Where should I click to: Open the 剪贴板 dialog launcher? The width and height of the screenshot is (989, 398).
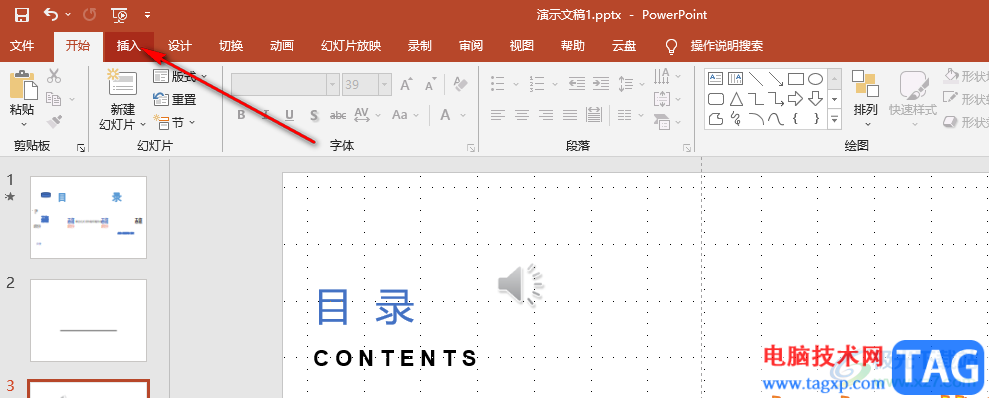point(81,148)
